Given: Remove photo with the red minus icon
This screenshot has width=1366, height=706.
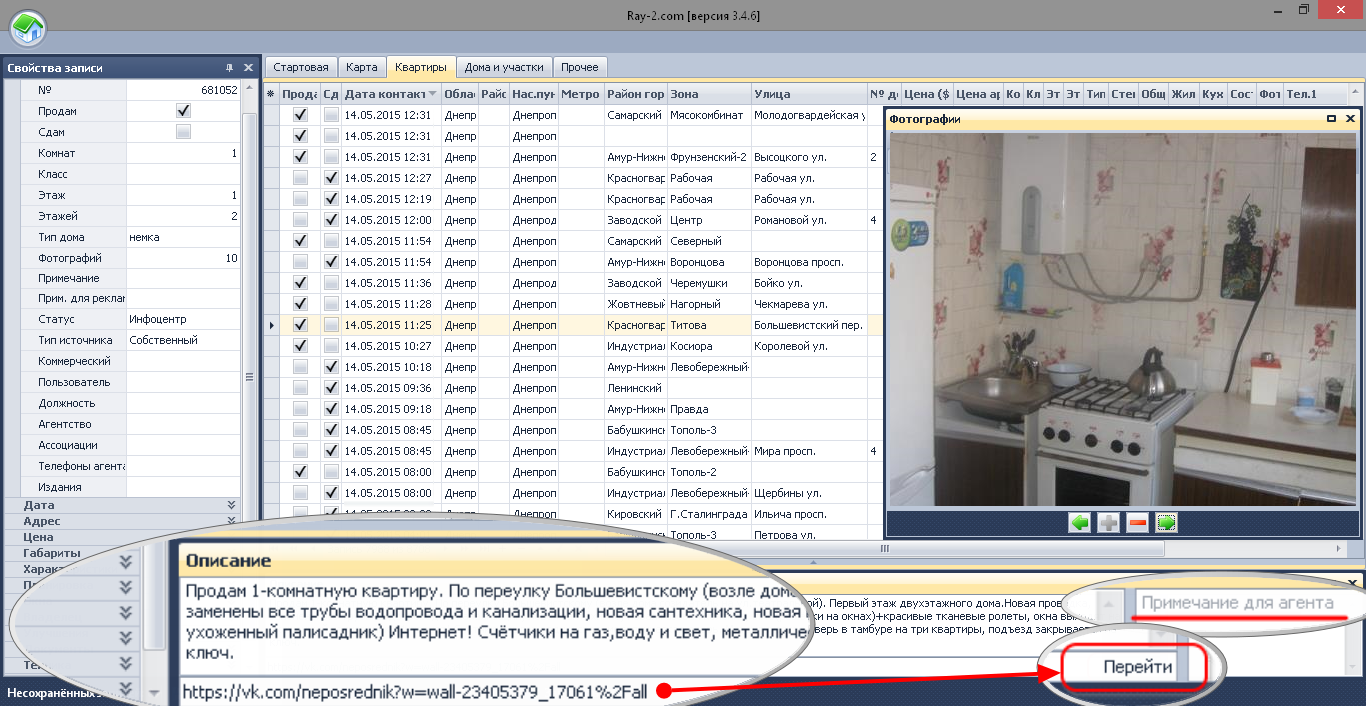Looking at the screenshot, I should (1137, 523).
